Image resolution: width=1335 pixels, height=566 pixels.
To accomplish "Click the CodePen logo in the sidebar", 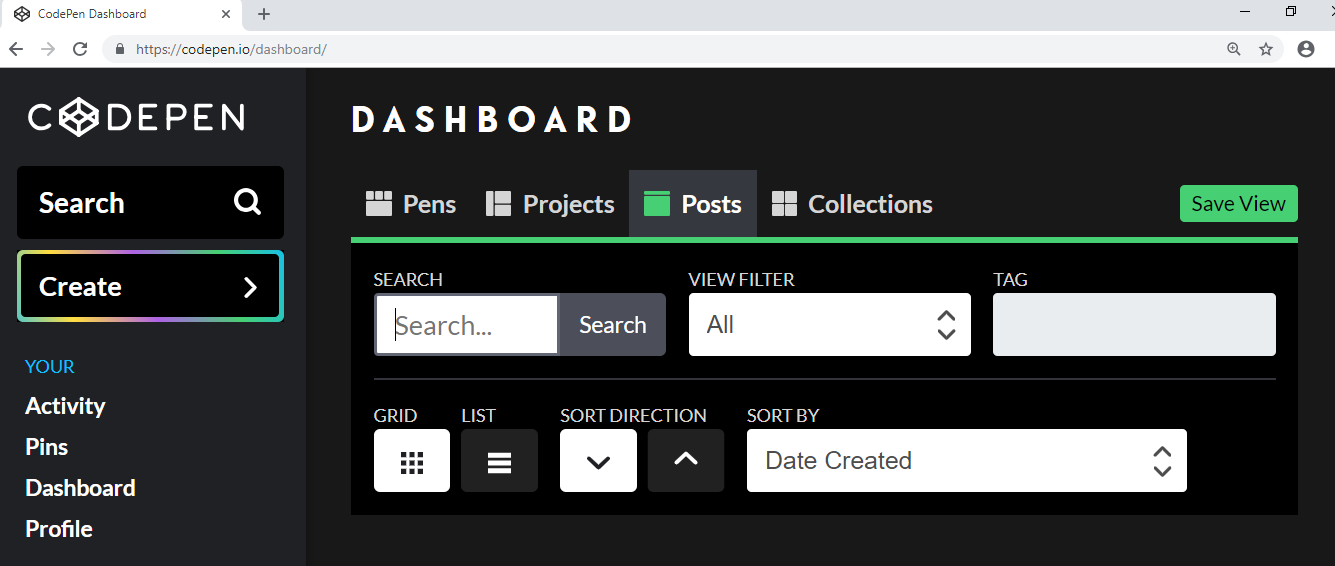I will click(x=136, y=118).
